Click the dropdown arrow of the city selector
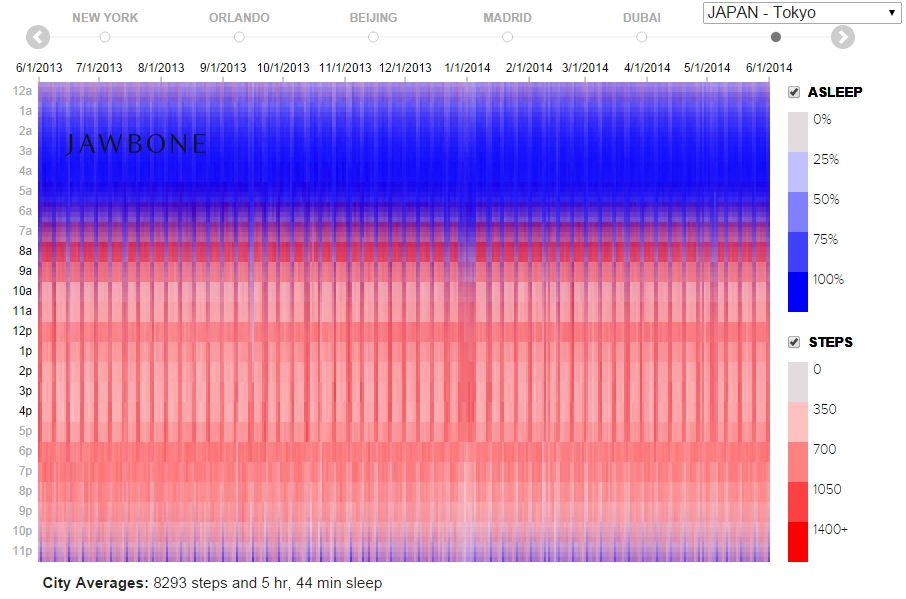Image resolution: width=906 pixels, height=599 pixels. 892,13
